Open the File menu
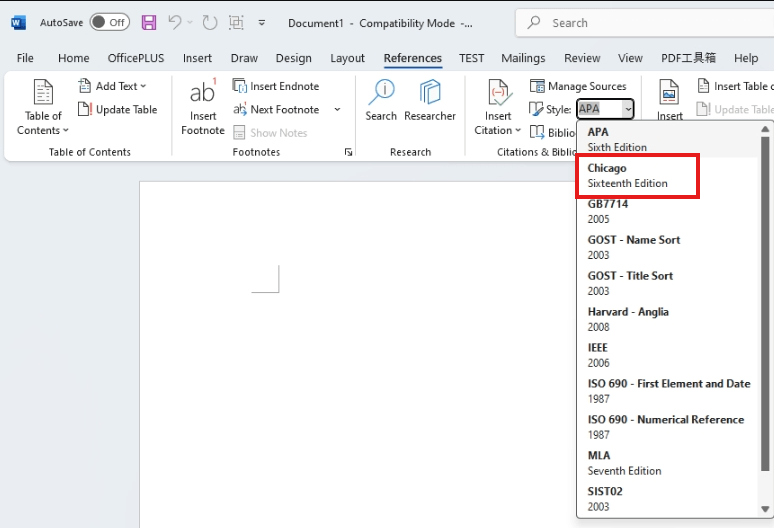This screenshot has height=528, width=774. (x=25, y=58)
